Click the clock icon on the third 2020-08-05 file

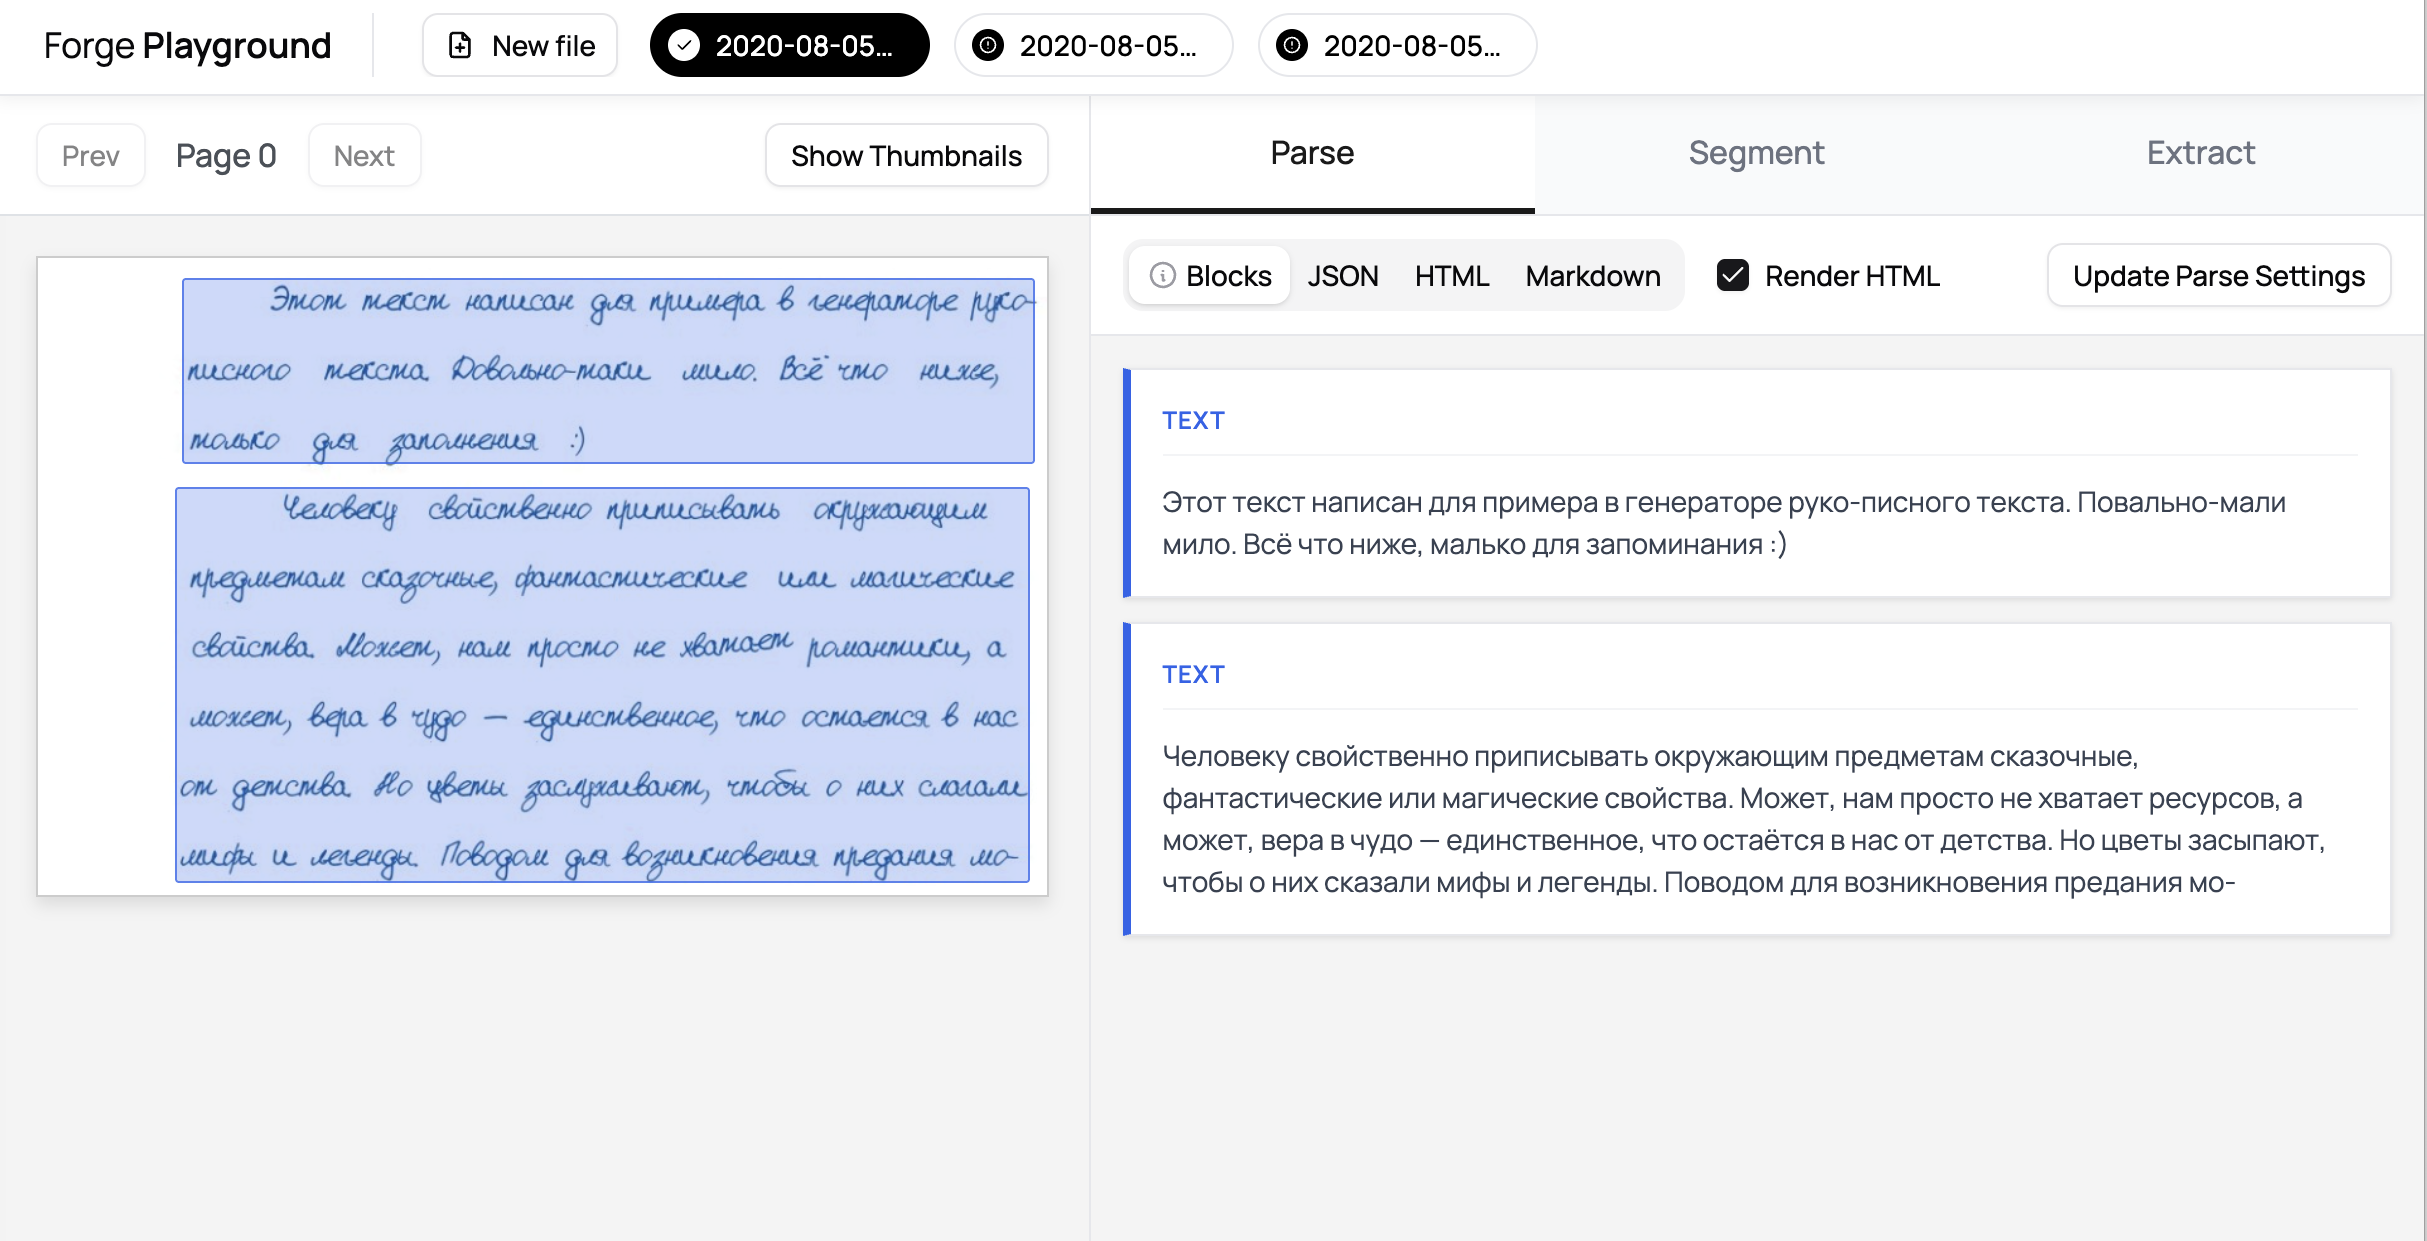tap(1293, 45)
